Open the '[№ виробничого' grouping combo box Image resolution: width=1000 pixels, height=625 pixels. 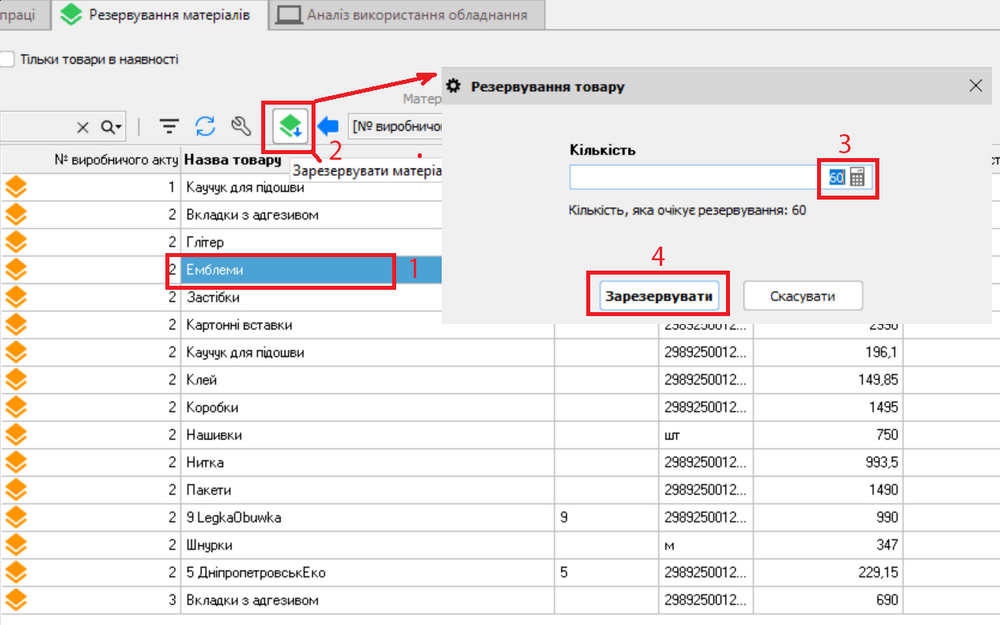(395, 127)
